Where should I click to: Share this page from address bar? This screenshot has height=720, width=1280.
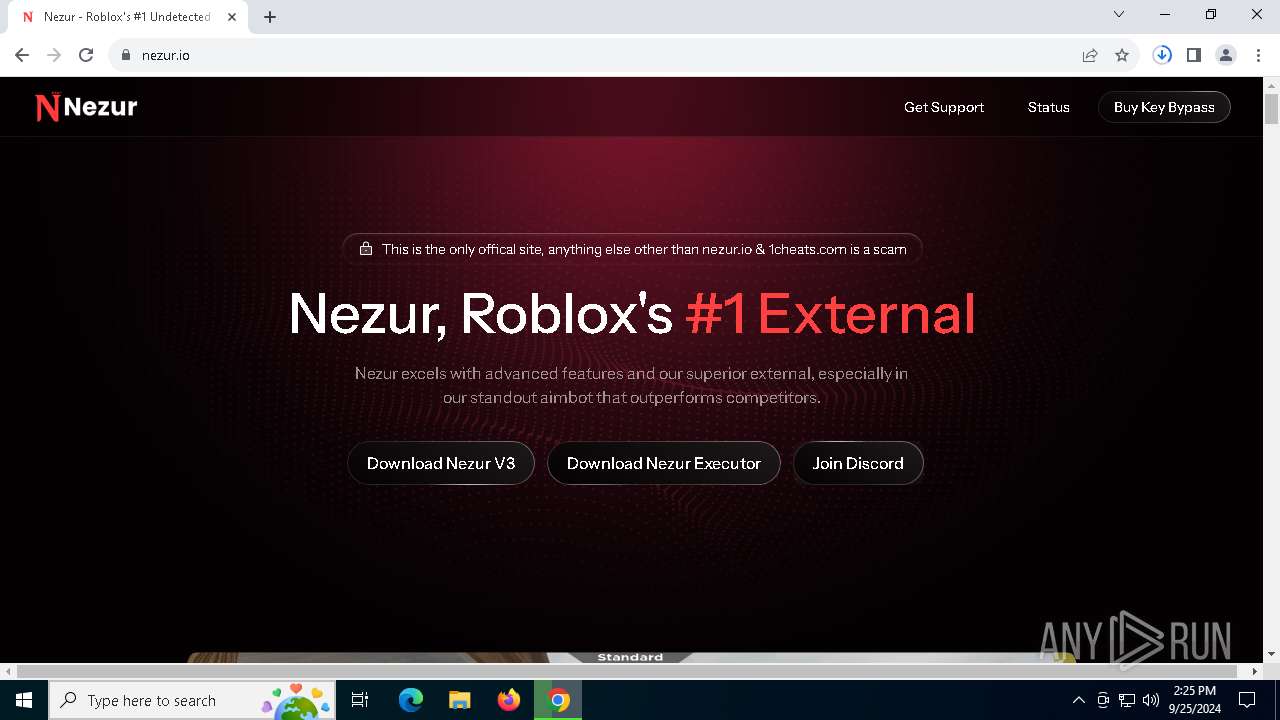pyautogui.click(x=1090, y=55)
